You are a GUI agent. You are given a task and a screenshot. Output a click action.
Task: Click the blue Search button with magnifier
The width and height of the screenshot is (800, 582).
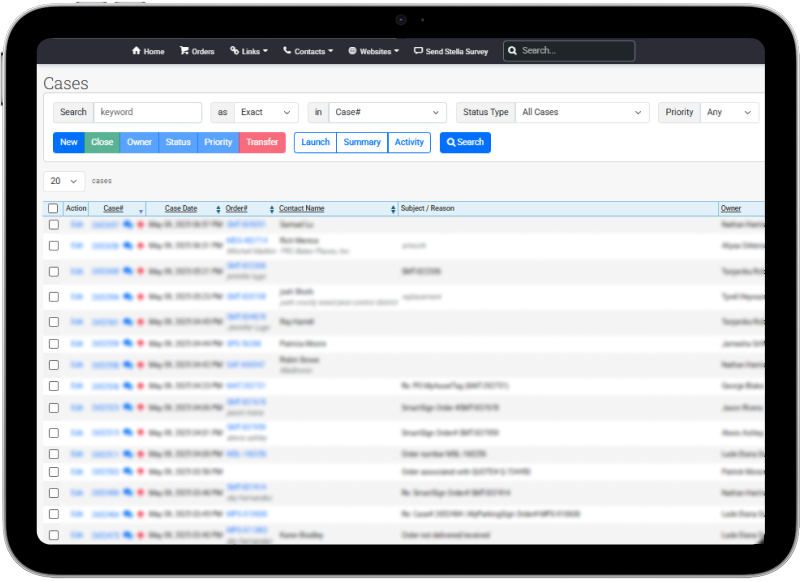point(465,142)
